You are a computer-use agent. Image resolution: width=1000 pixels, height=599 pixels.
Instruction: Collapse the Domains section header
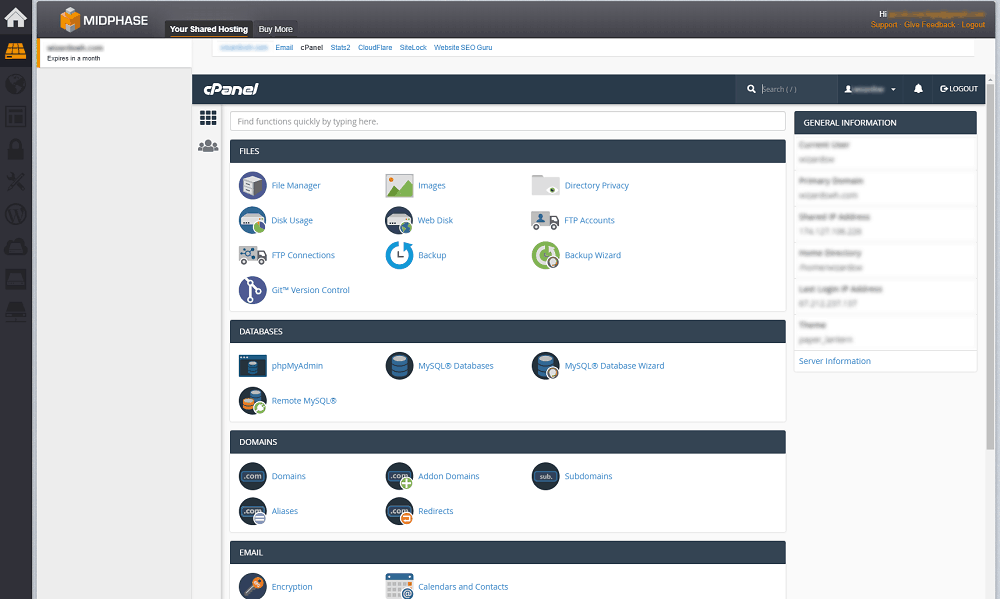pyautogui.click(x=508, y=442)
